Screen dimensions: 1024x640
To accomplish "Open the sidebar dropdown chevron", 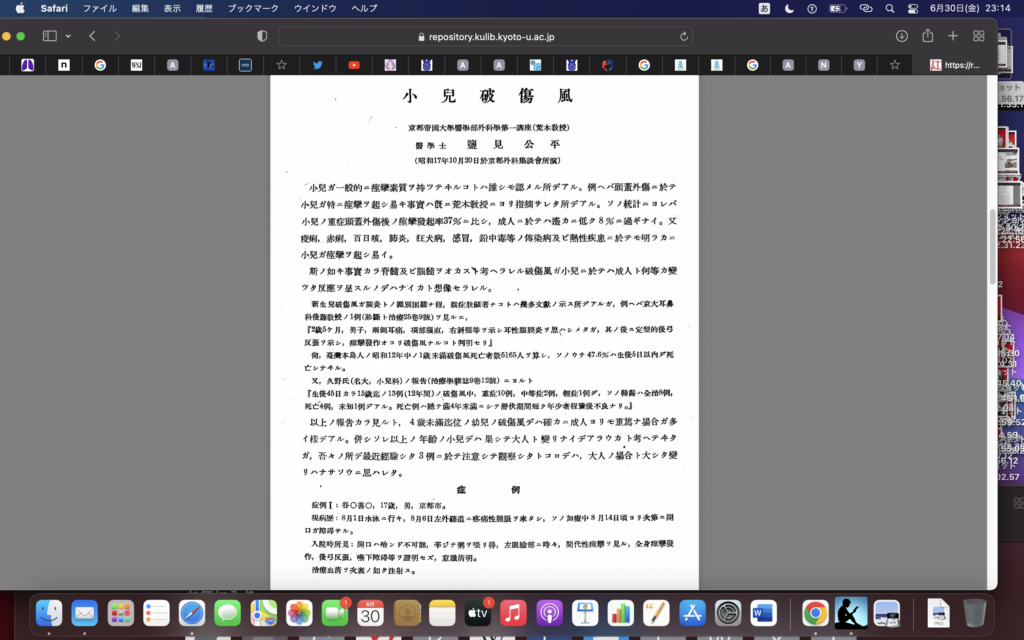I will point(68,36).
